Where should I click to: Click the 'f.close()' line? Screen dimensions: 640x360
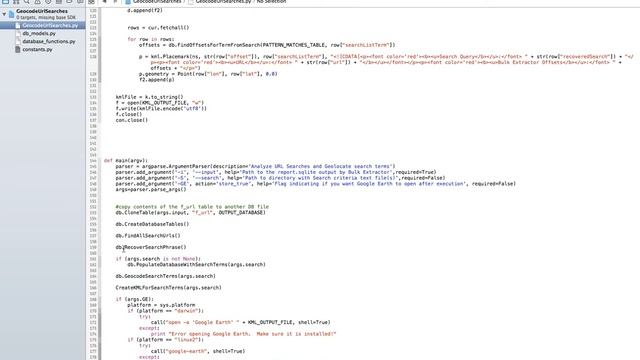(129, 114)
